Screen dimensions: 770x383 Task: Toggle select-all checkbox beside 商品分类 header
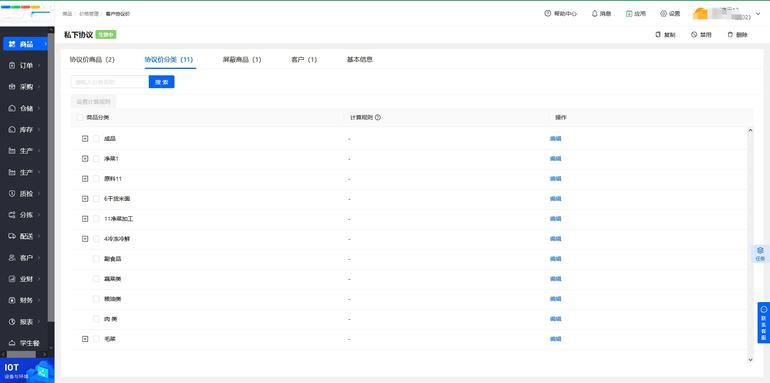point(80,118)
